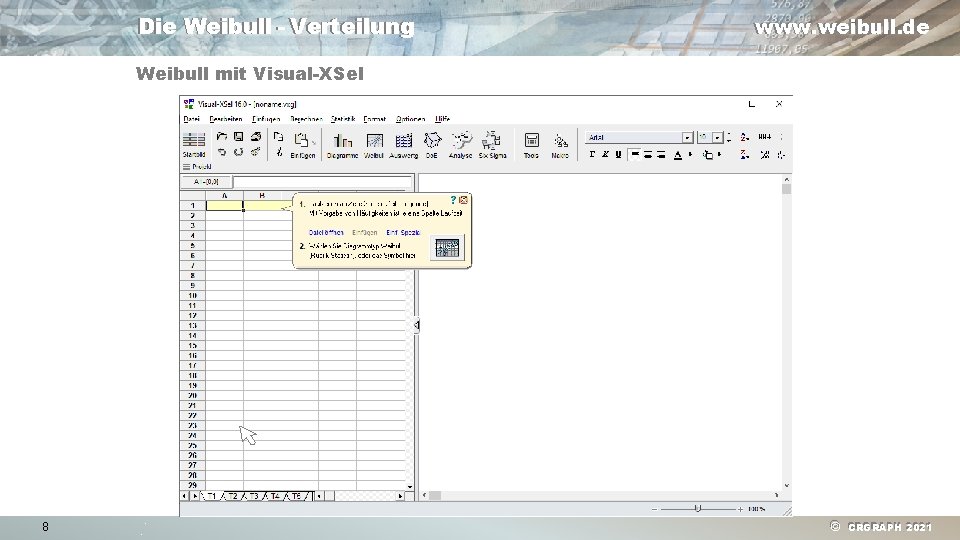The width and height of the screenshot is (960, 540).
Task: Click the Einf. Spalte link in hint
Action: (x=403, y=233)
